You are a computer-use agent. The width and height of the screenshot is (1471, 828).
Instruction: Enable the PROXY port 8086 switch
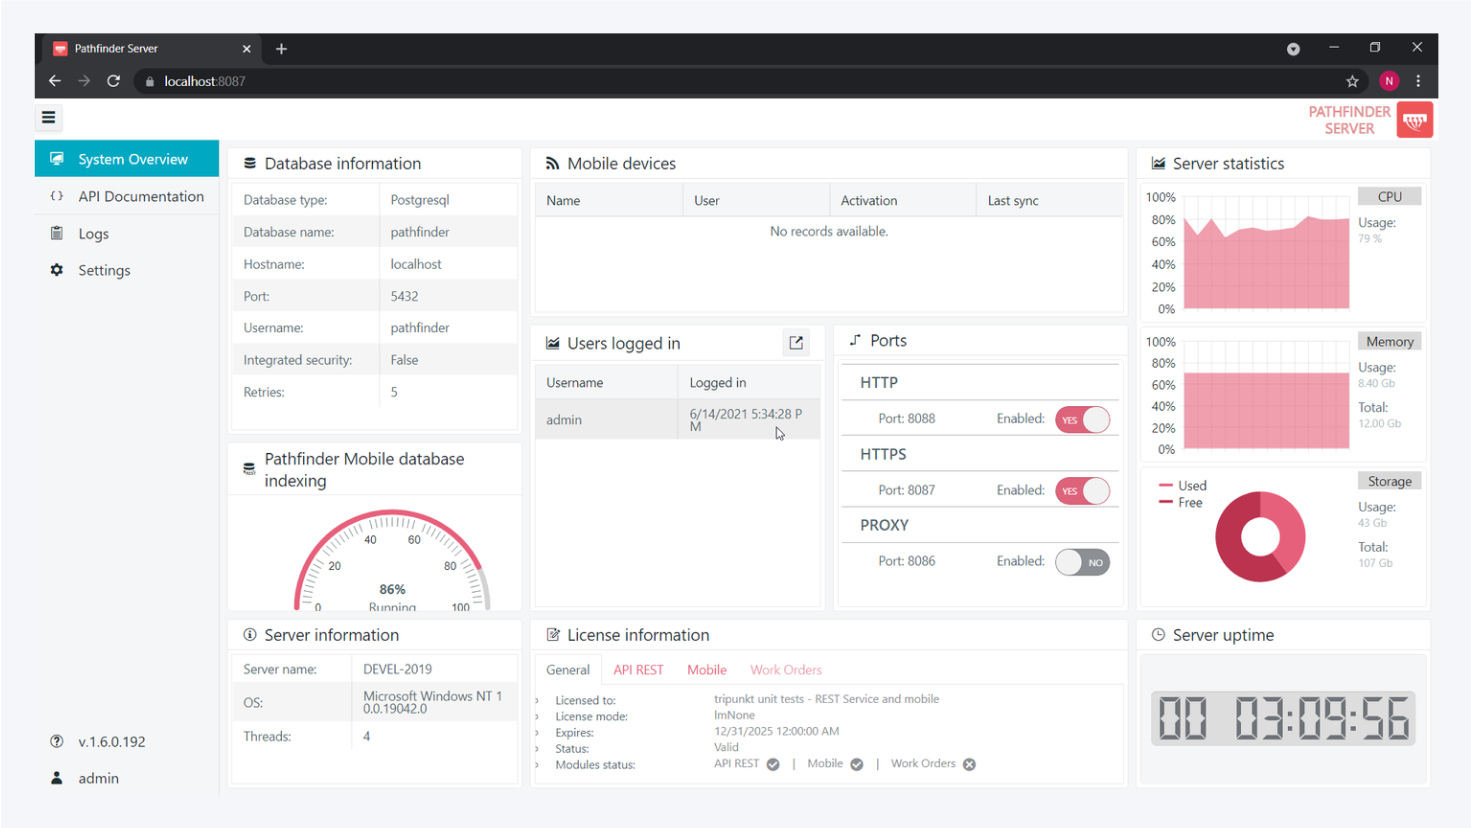point(1082,562)
